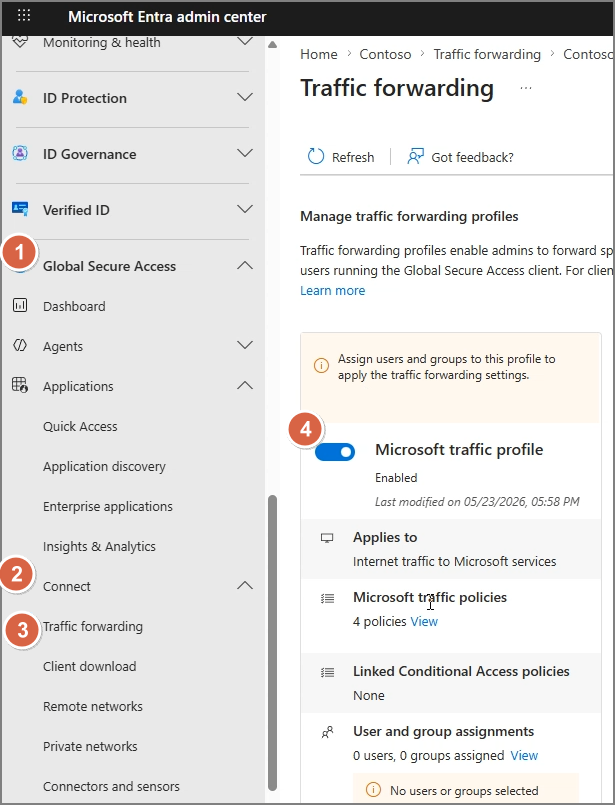The height and width of the screenshot is (805, 615).
Task: Expand the Monitoring & health section
Action: pyautogui.click(x=245, y=41)
